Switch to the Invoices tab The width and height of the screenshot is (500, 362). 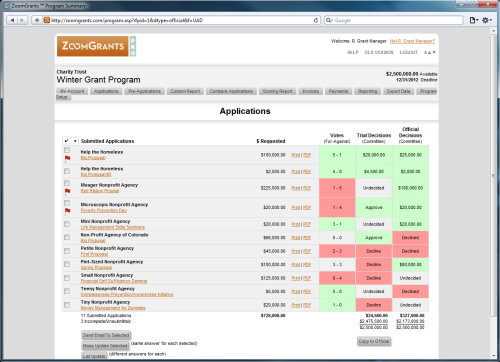coord(311,91)
